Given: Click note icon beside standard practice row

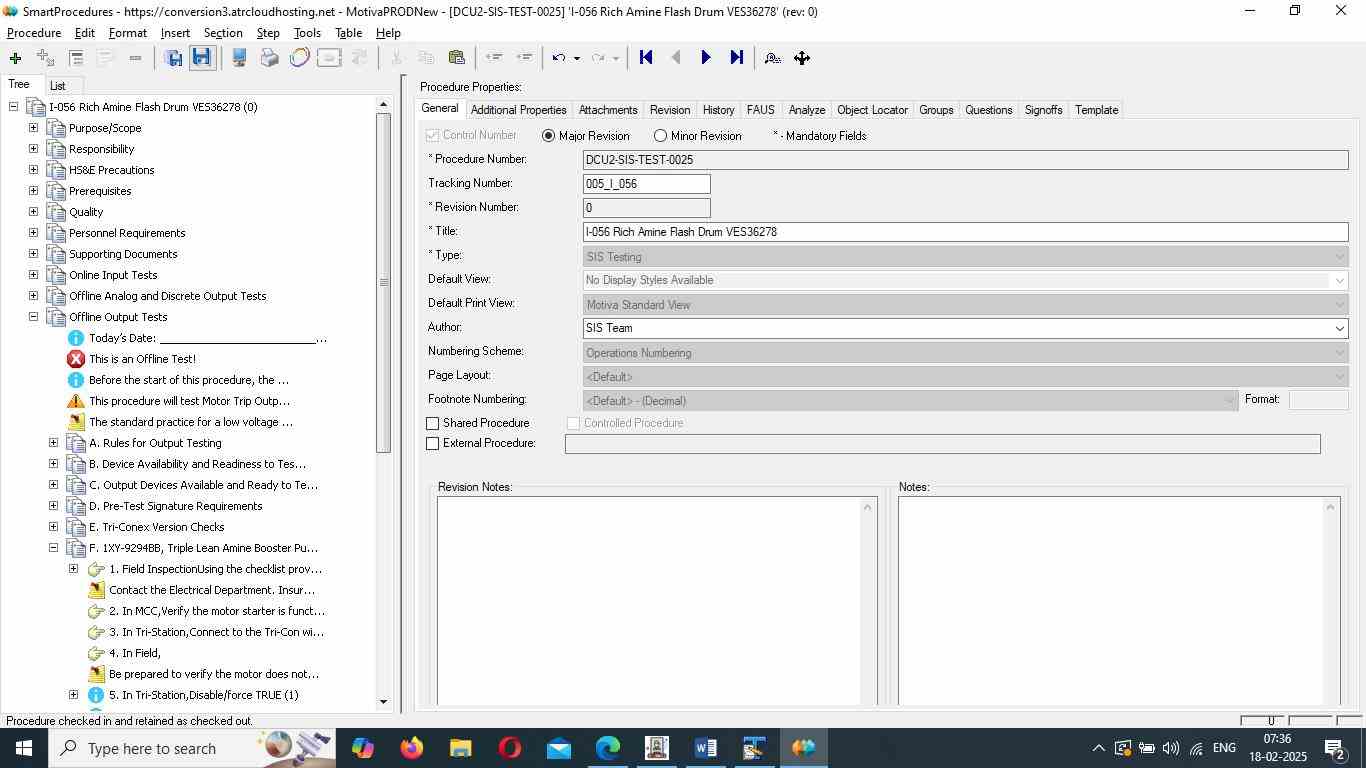Looking at the screenshot, I should (75, 422).
